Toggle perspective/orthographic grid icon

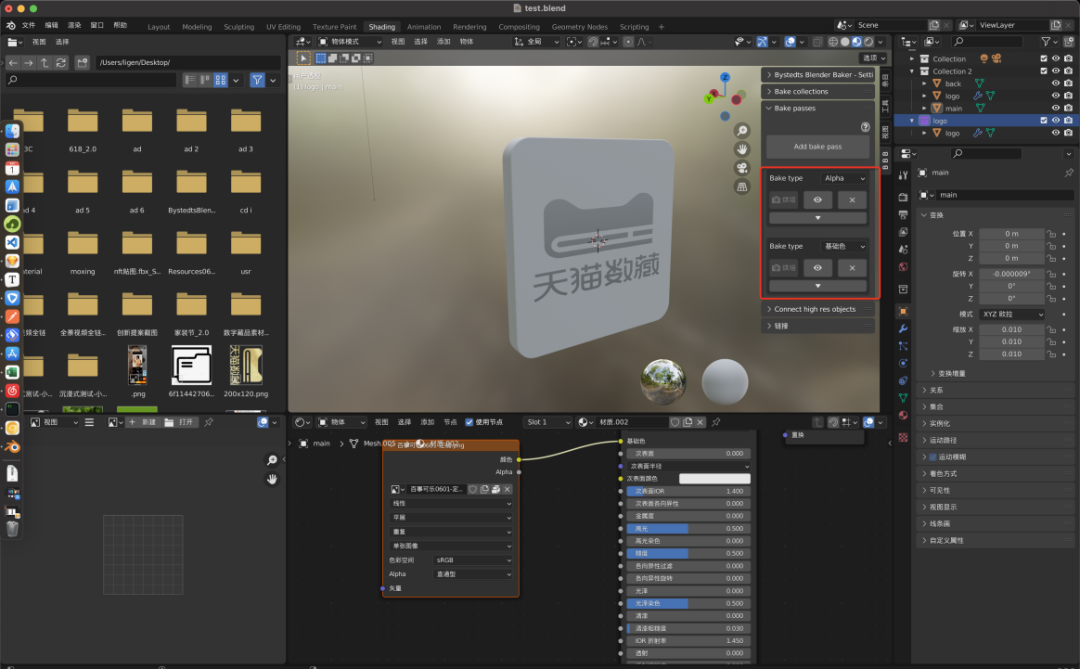pos(742,186)
